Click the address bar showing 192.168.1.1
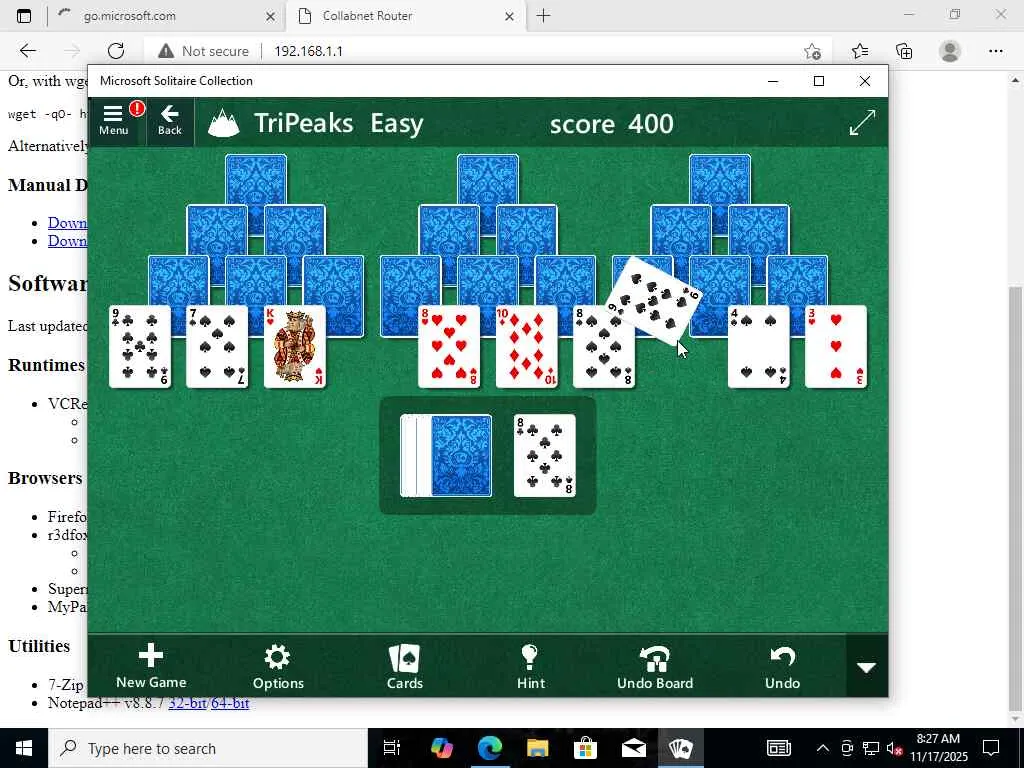 [x=308, y=51]
